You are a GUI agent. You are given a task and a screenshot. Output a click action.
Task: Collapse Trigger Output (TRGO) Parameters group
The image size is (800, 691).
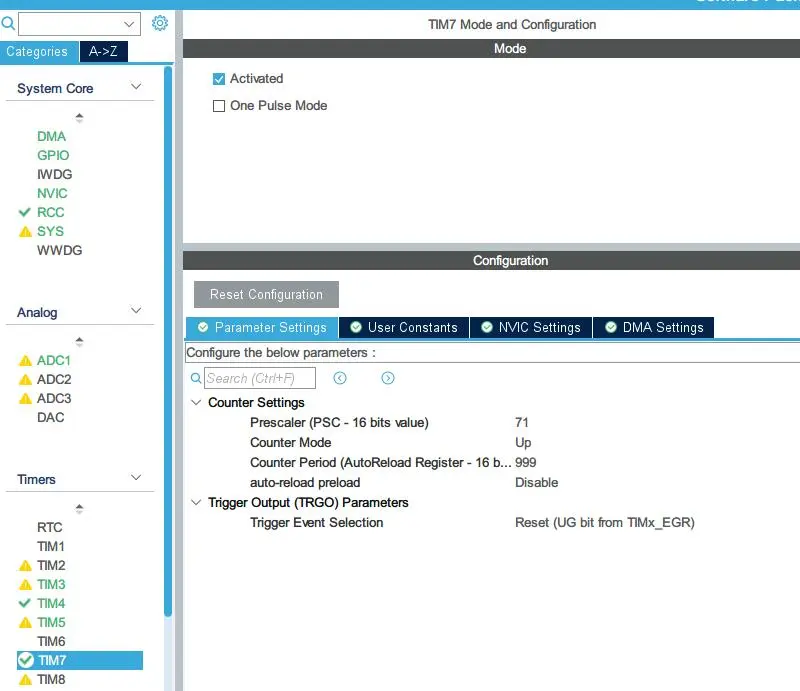[x=196, y=503]
